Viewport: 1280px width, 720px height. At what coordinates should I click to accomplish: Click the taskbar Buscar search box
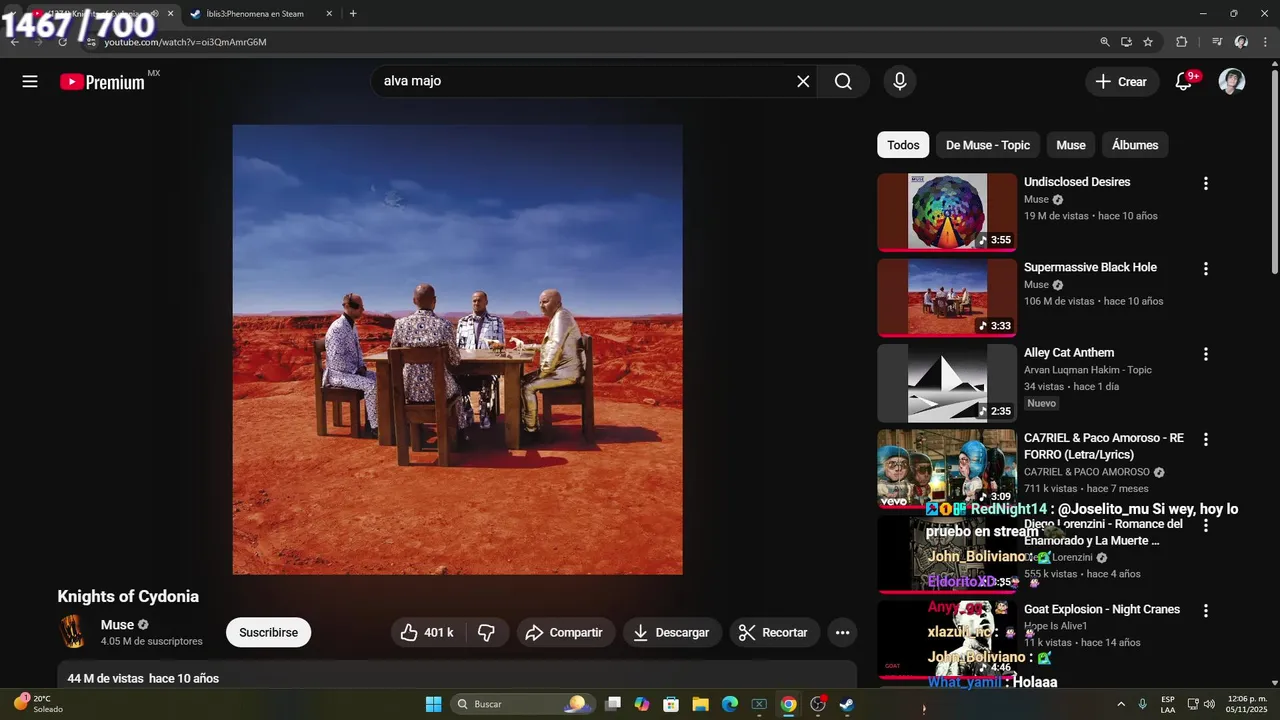coord(522,704)
